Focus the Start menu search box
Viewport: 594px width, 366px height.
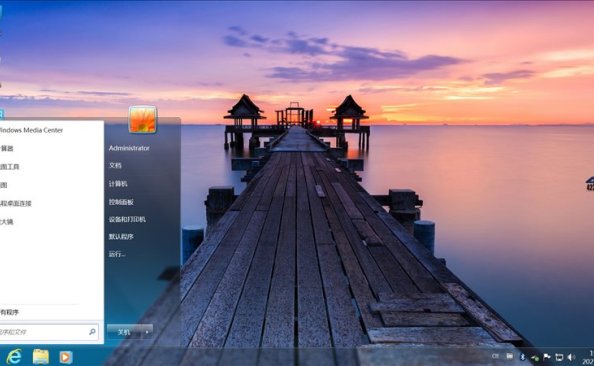(49, 332)
